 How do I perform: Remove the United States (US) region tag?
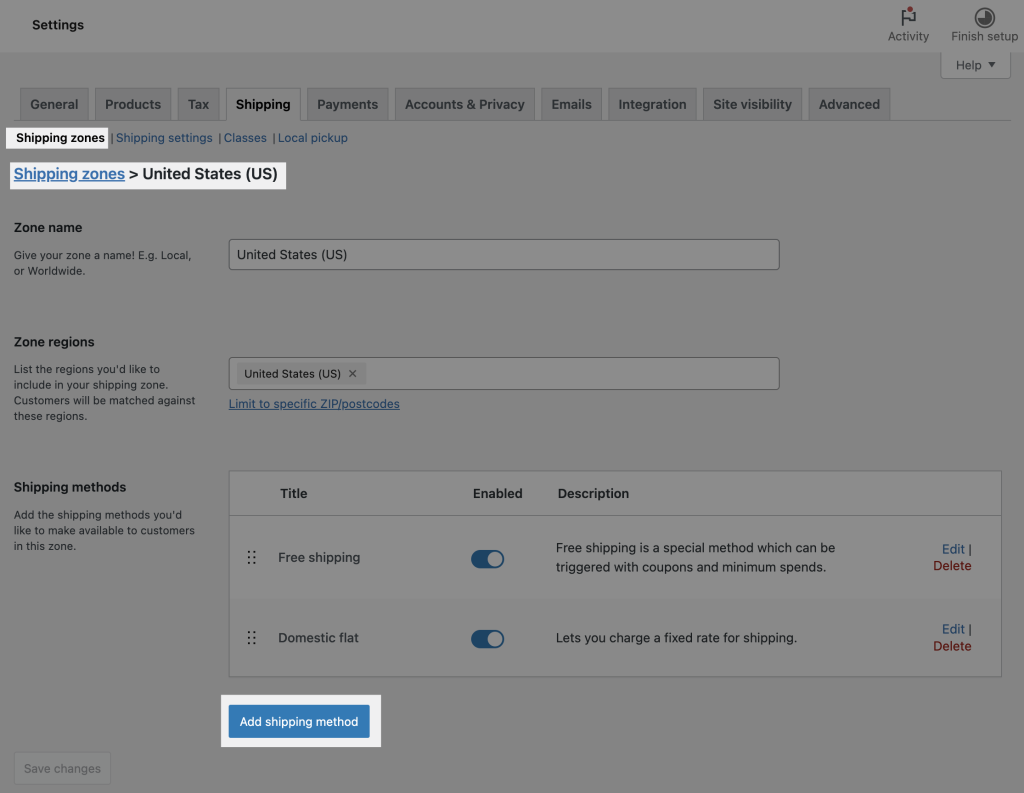[352, 373]
